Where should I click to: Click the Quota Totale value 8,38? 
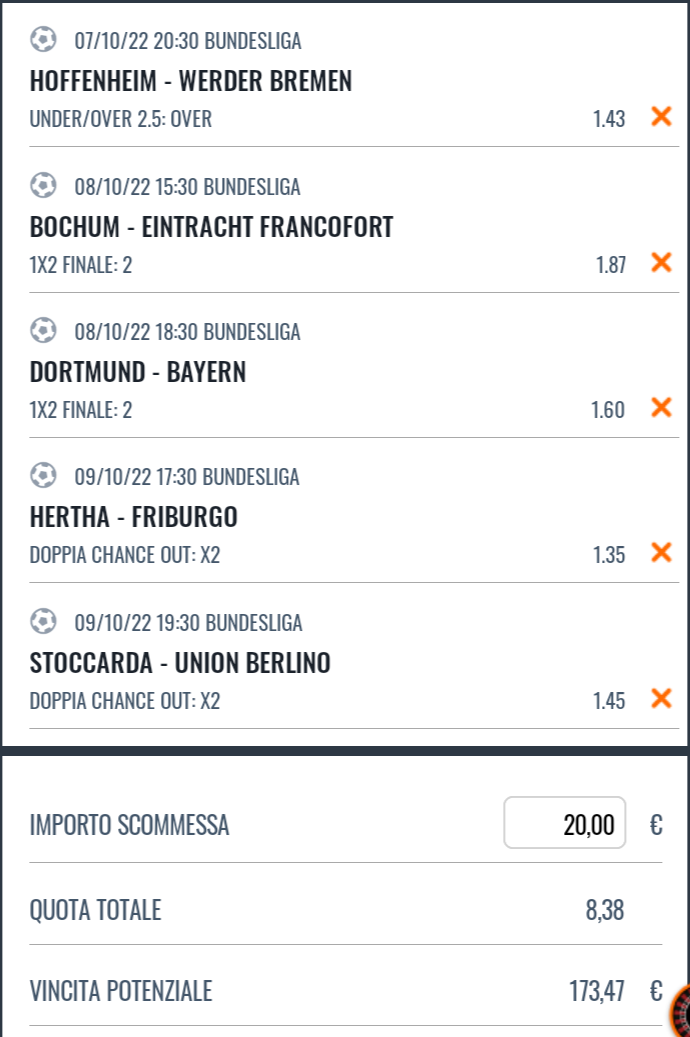coord(605,910)
